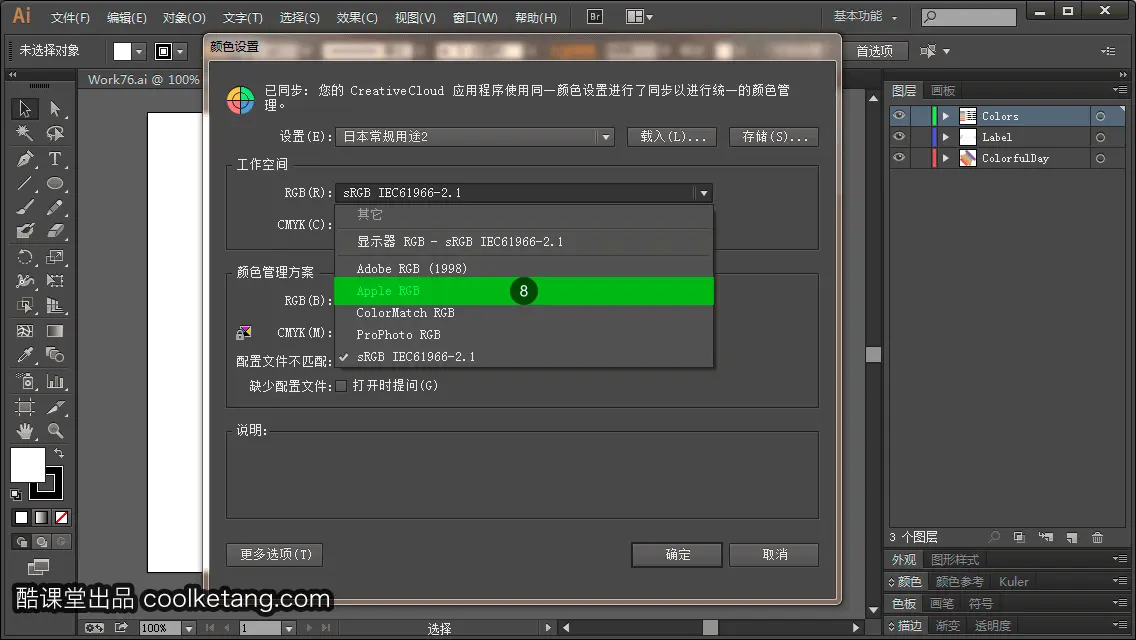Click the 存储(S)... button

(774, 136)
